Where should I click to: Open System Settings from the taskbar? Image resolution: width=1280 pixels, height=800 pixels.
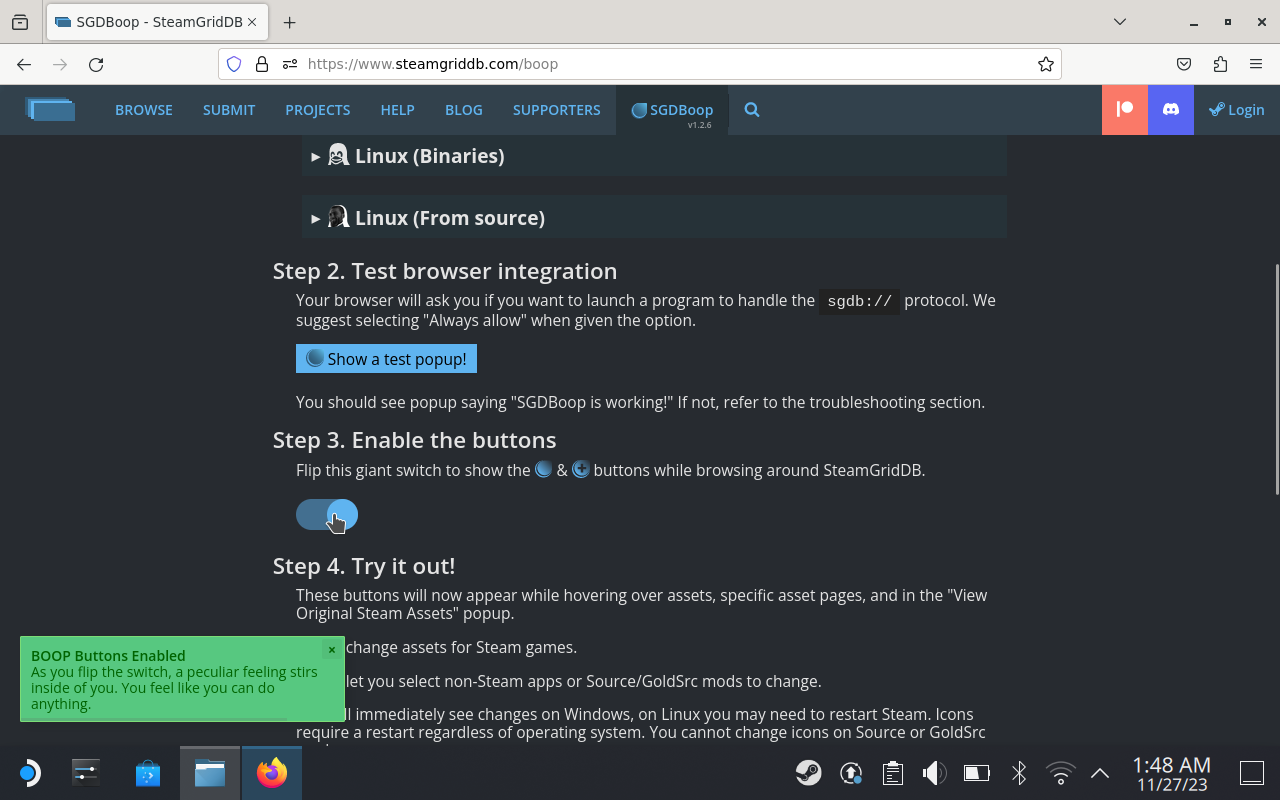point(86,773)
